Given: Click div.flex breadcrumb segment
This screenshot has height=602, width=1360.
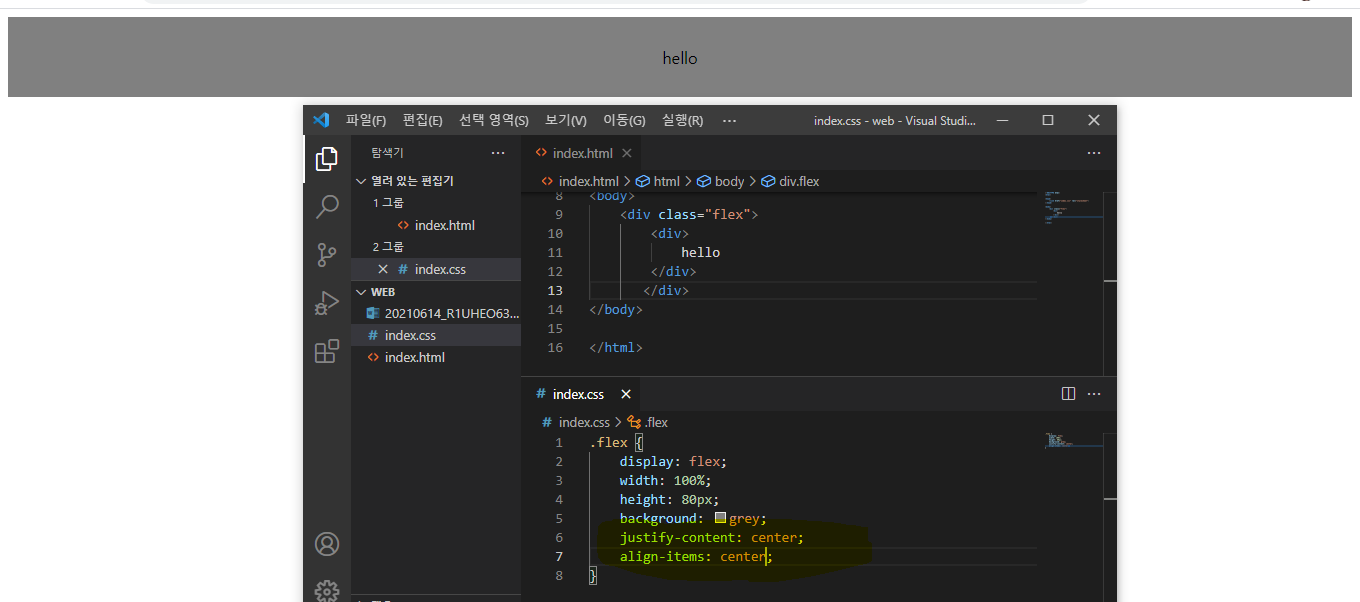Looking at the screenshot, I should pyautogui.click(x=790, y=181).
